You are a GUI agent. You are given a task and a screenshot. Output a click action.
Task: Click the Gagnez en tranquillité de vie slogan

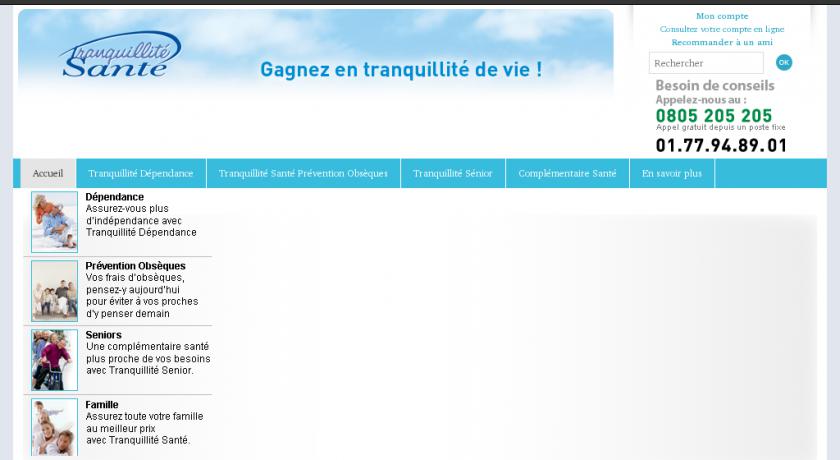401,70
